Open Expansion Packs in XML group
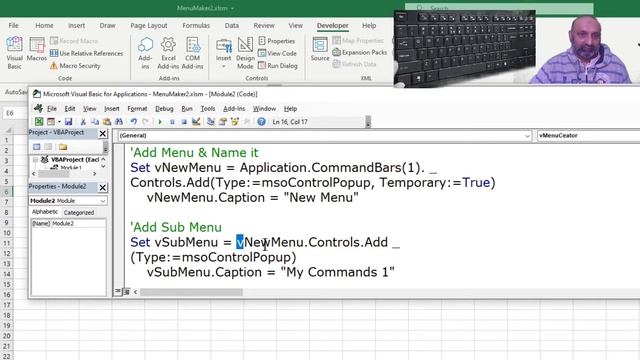Screen dimensions: 640x360 tap(360, 52)
